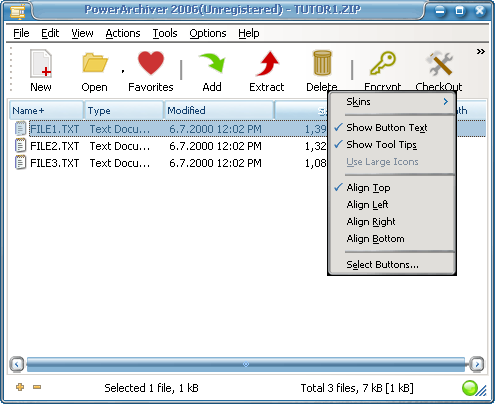495x404 pixels.
Task: Click the CheckOut tools icon
Action: click(x=439, y=63)
